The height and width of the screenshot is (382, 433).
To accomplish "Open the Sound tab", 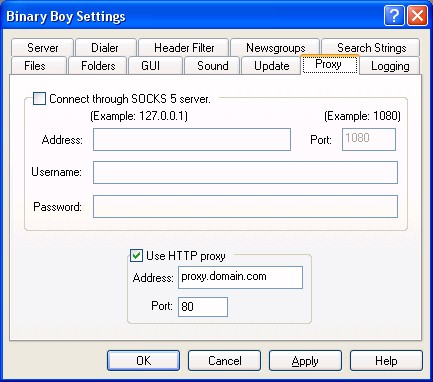I will (212, 65).
